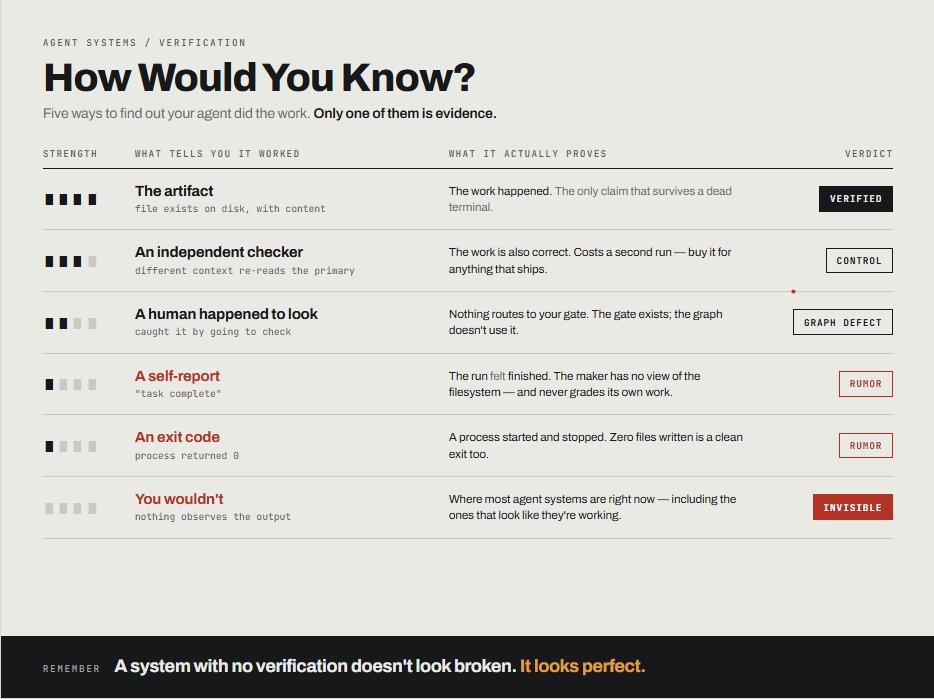The image size is (934, 699).
Task: Click the CONTROL verdict badge
Action: [x=859, y=260]
